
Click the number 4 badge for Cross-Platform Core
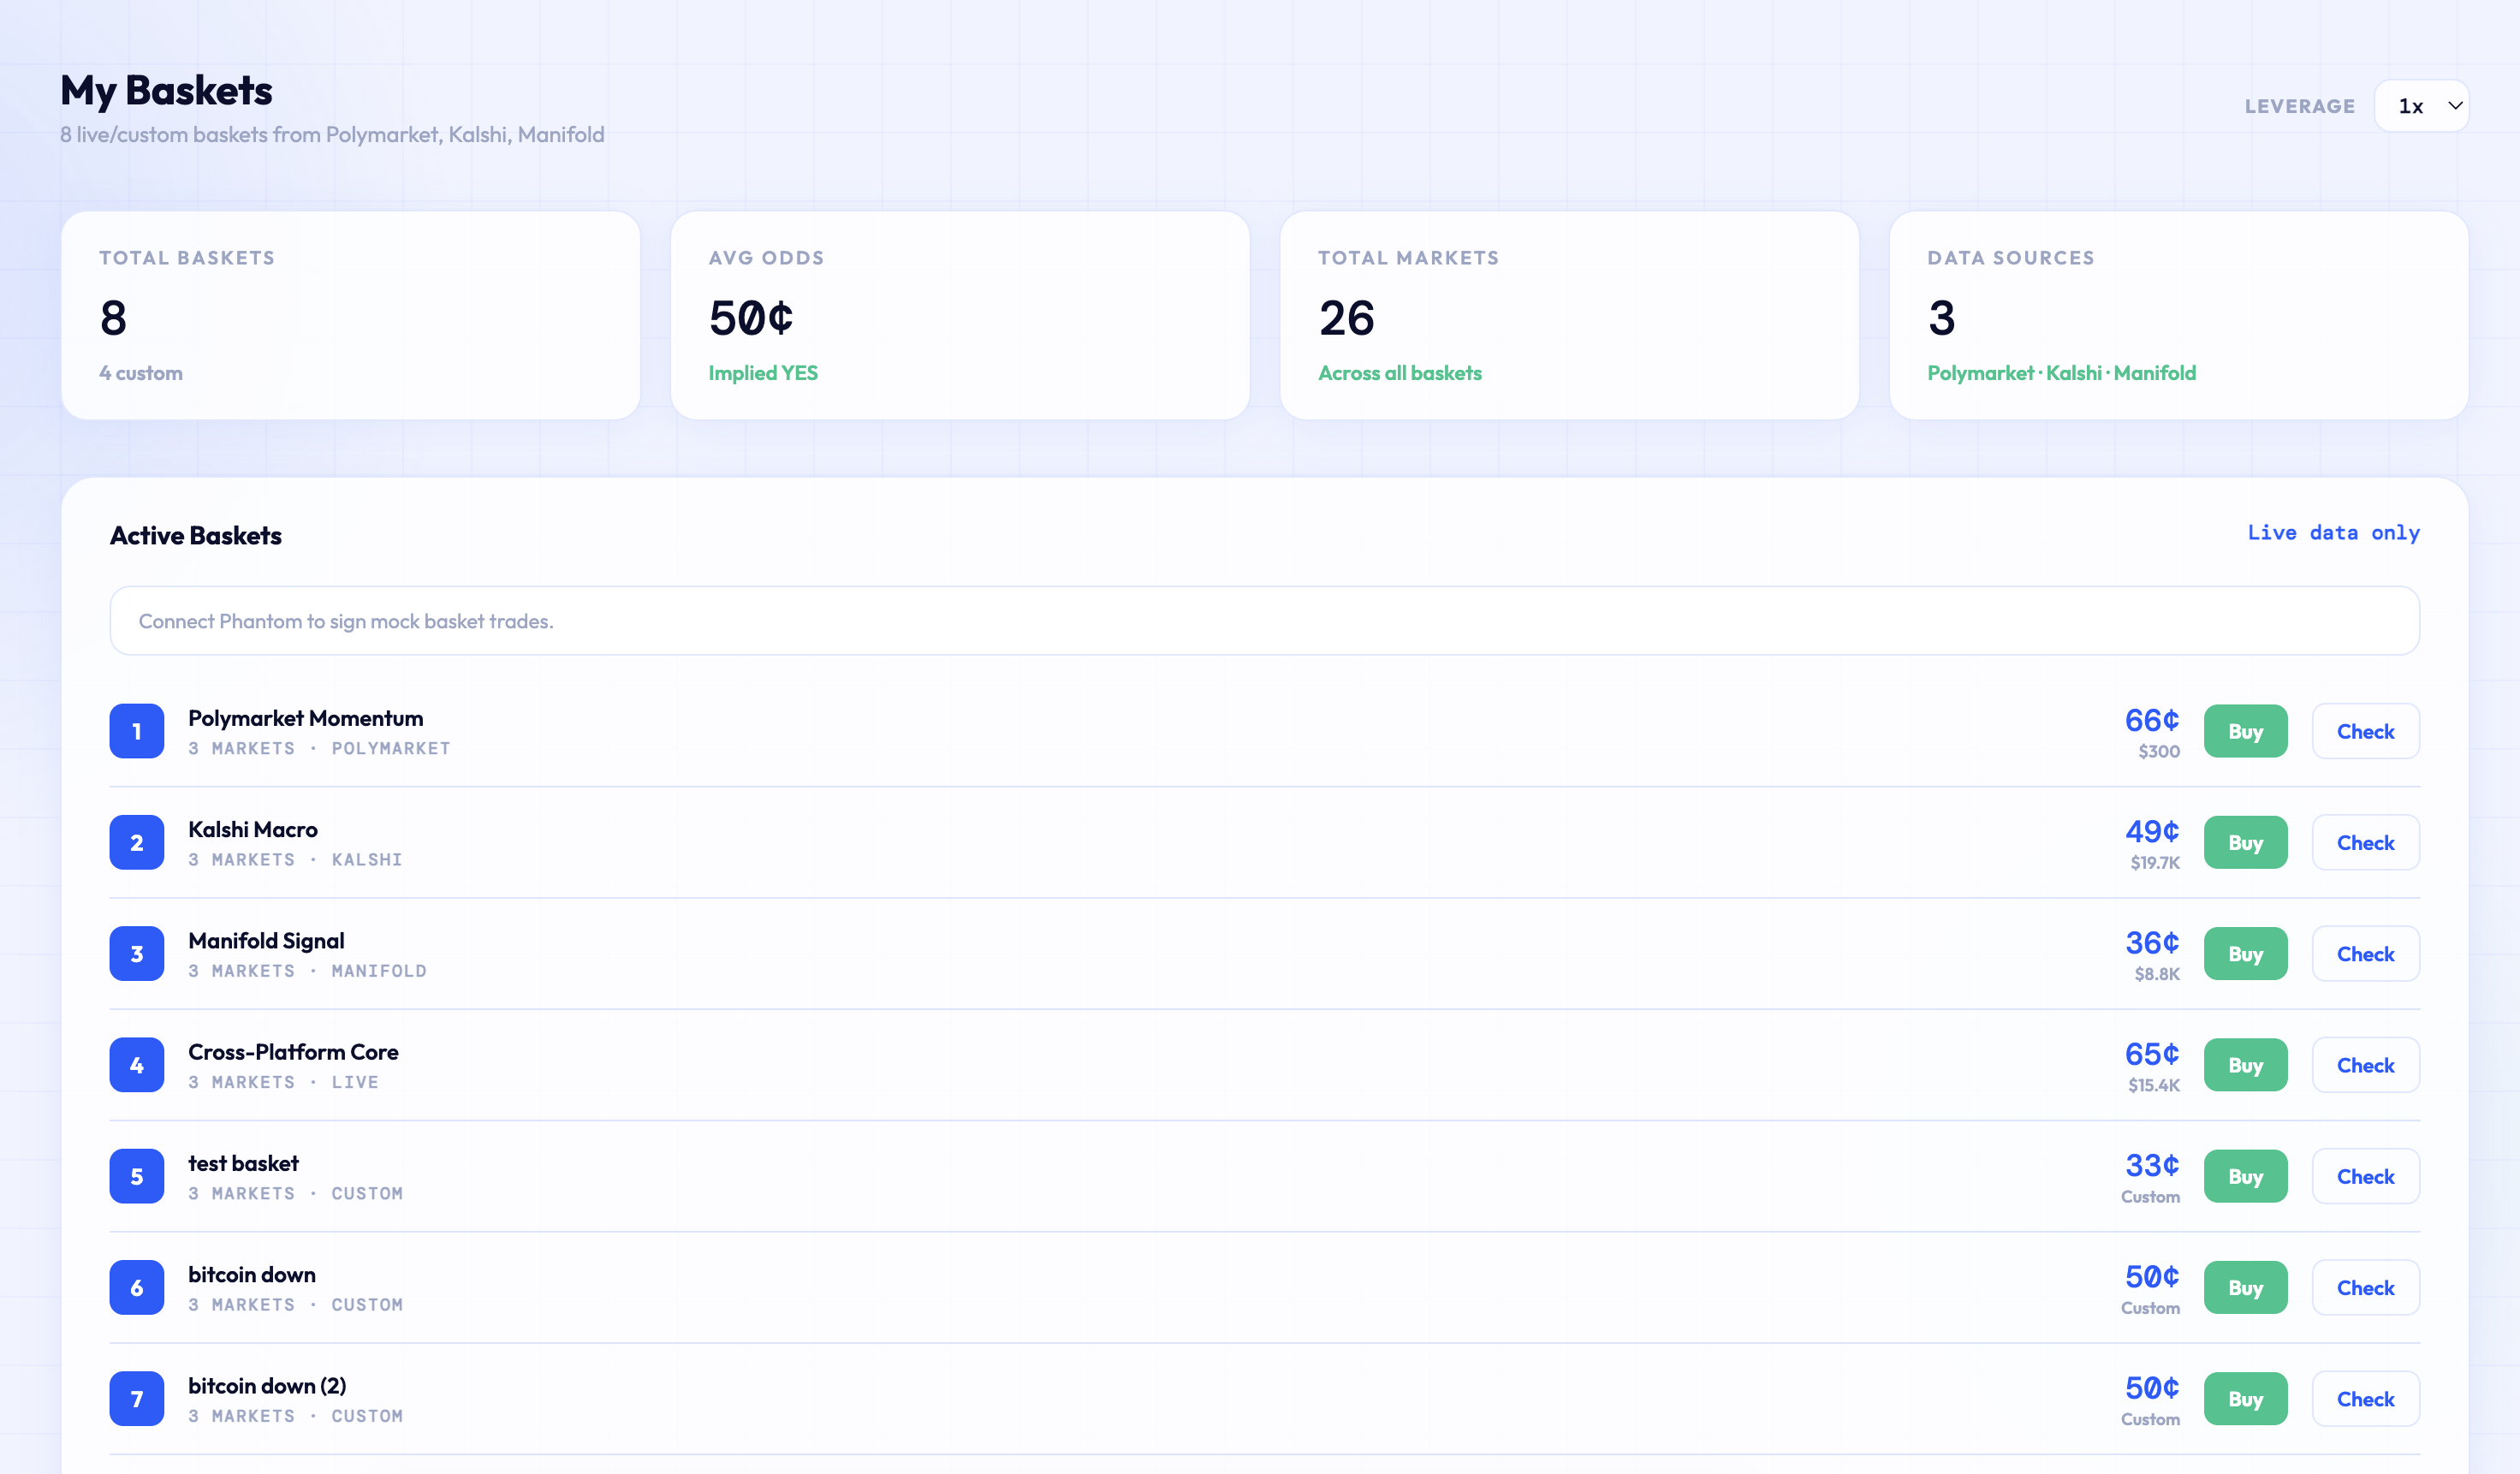pos(137,1065)
